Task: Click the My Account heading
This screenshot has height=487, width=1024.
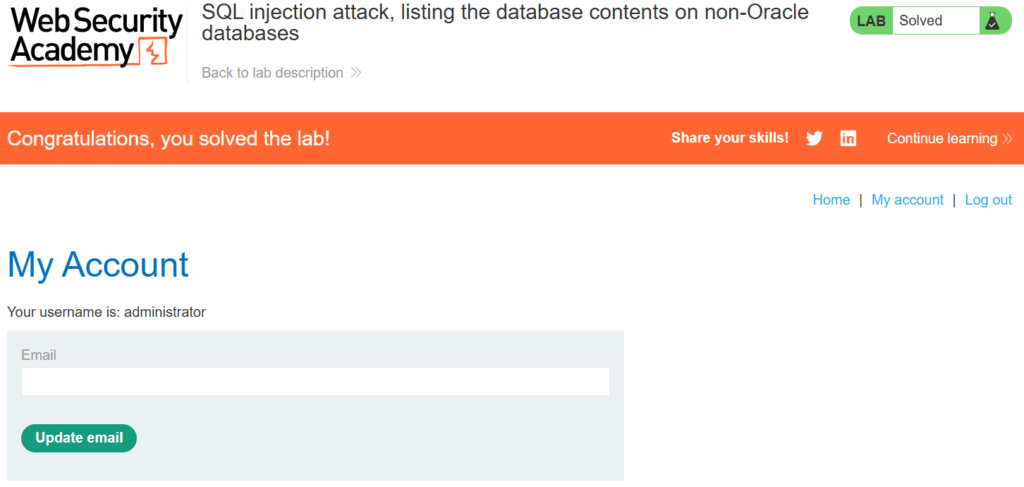Action: [98, 265]
